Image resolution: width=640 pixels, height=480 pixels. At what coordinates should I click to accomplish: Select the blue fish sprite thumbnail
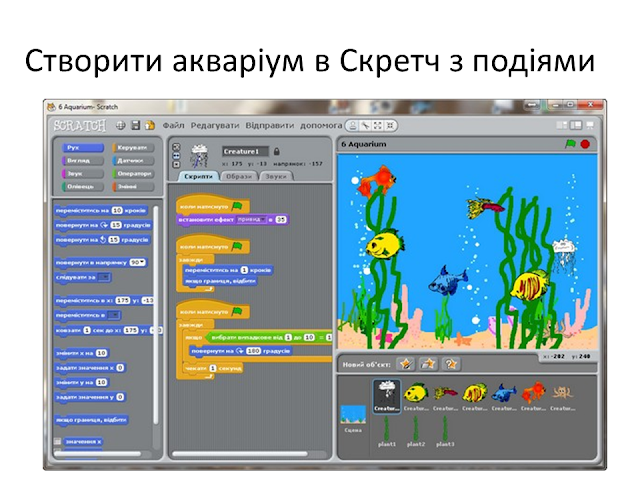pos(504,396)
